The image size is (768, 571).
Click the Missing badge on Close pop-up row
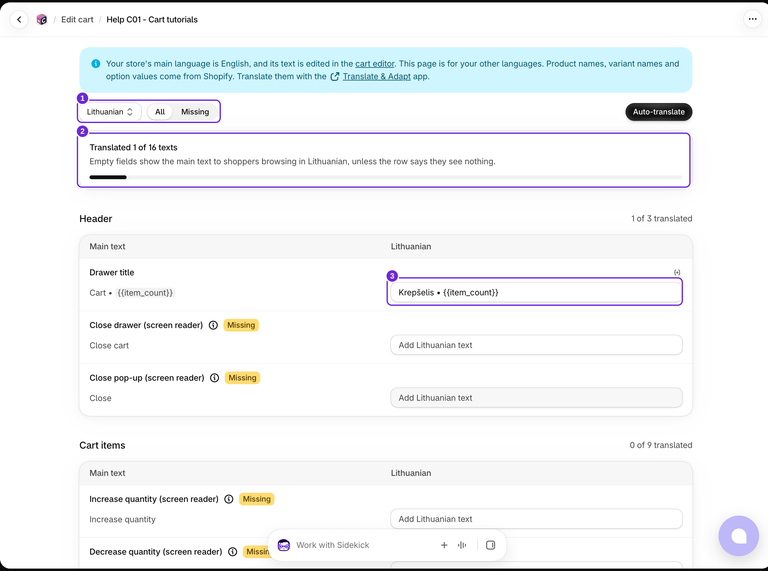tap(242, 378)
